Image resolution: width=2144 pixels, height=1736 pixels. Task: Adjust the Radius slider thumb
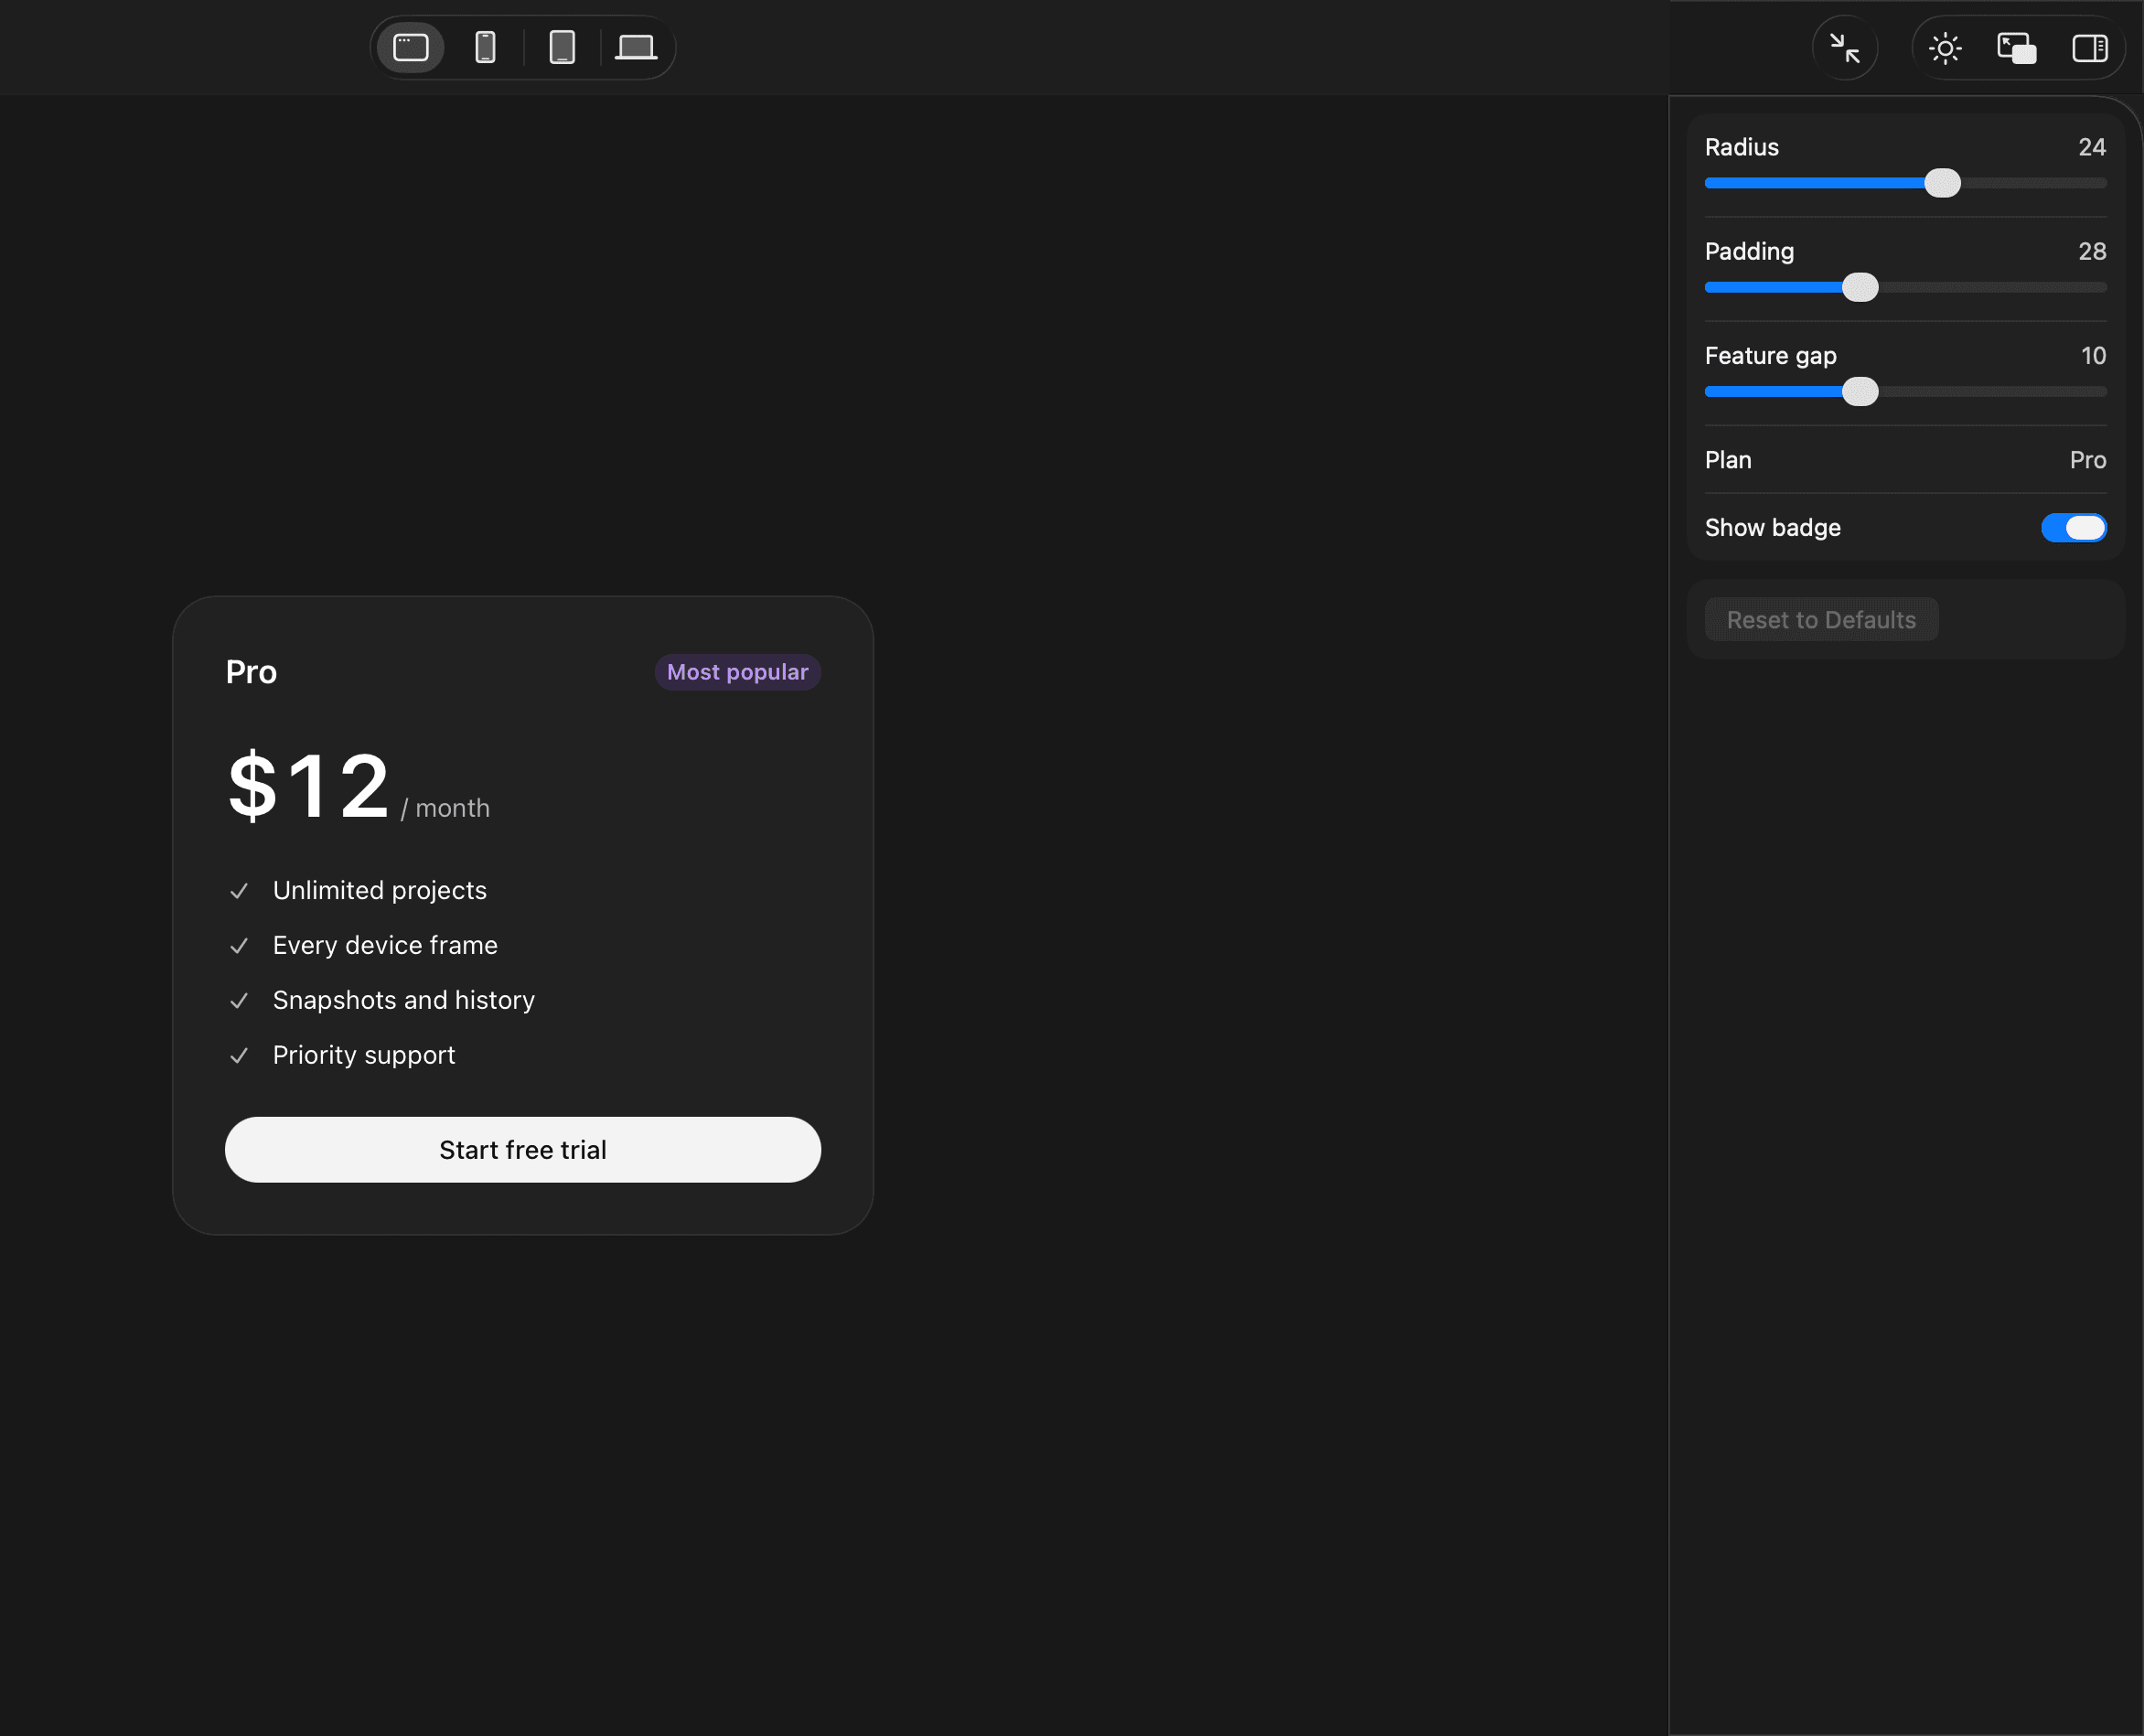(1942, 183)
